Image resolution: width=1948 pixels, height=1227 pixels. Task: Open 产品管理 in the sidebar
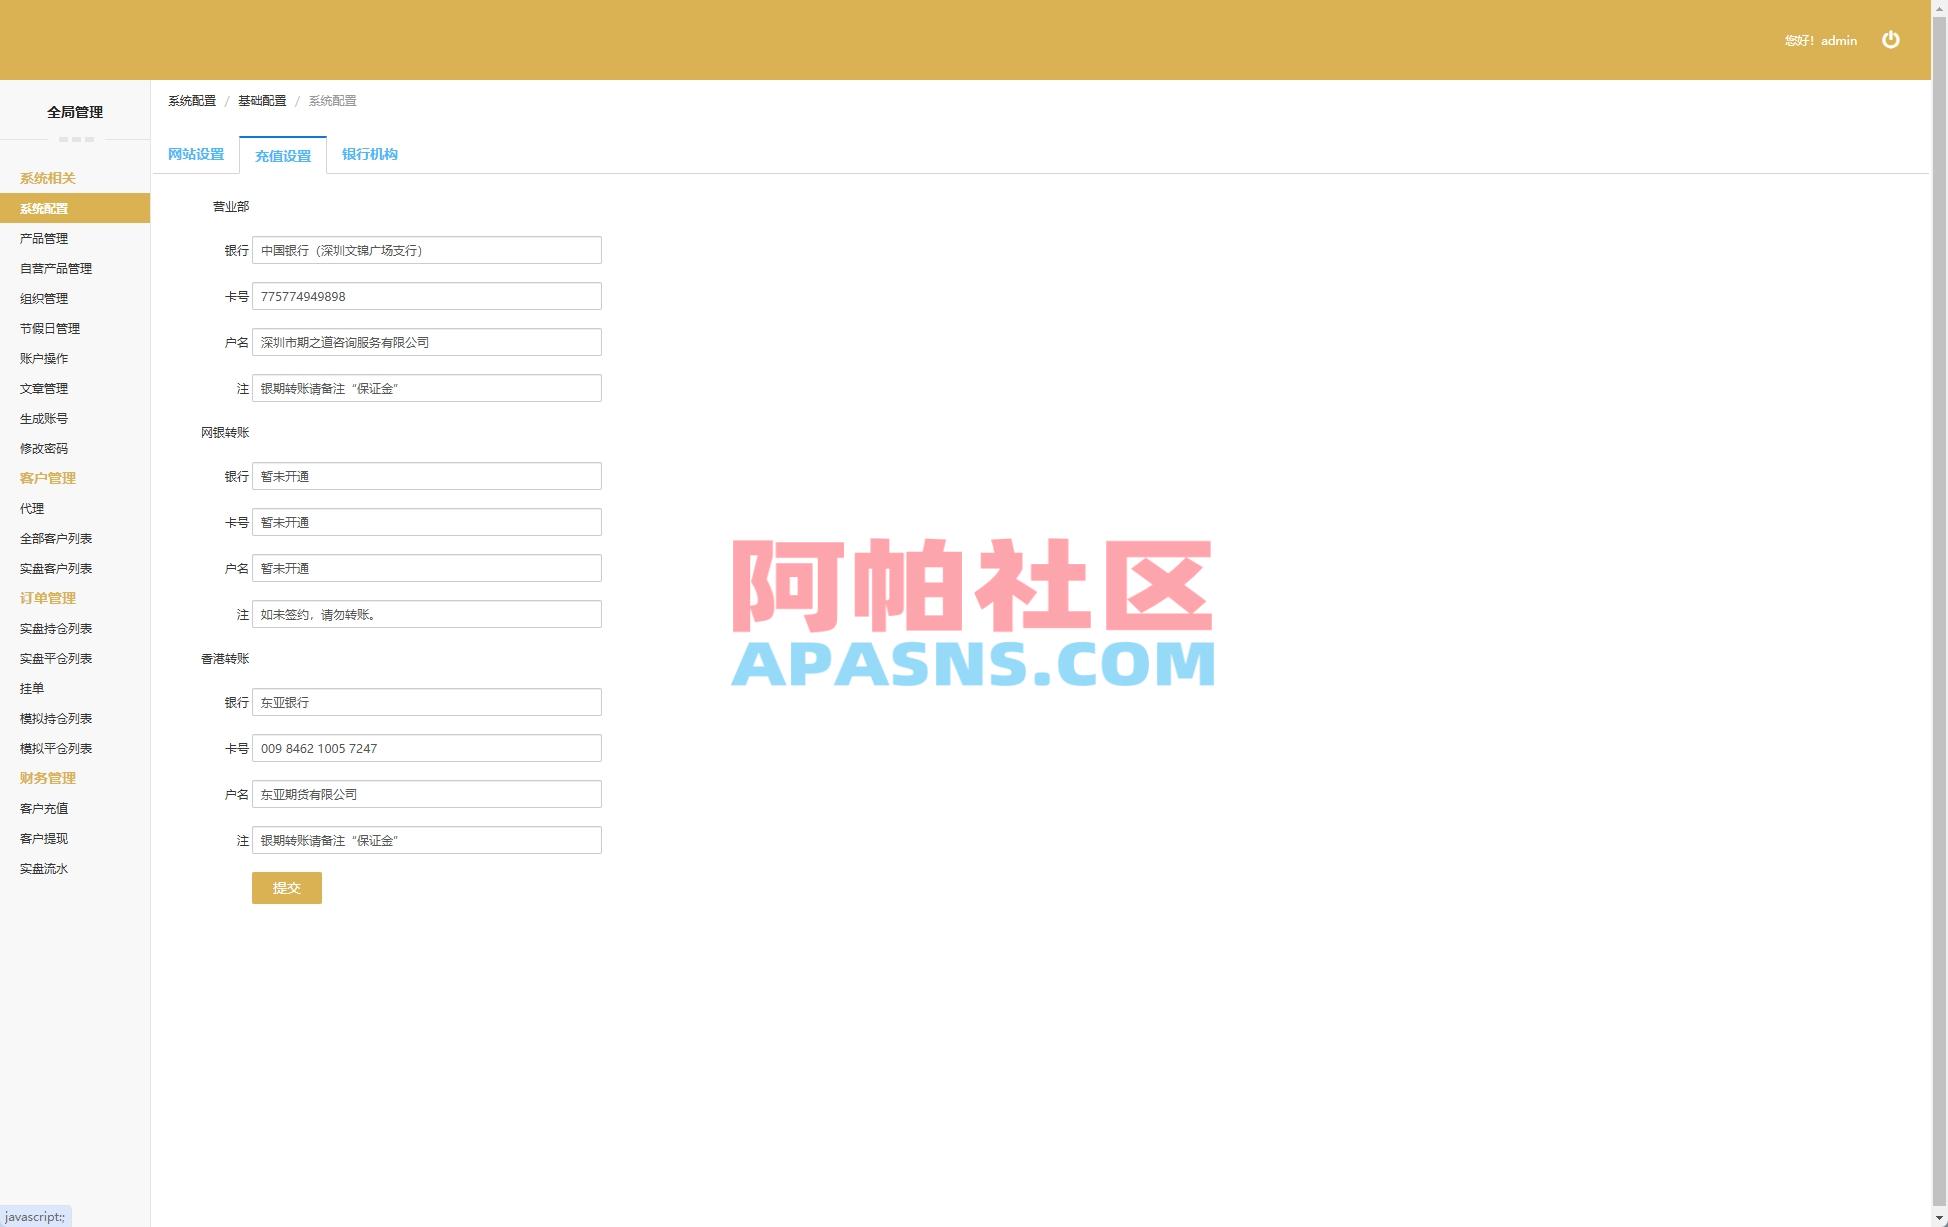43,238
